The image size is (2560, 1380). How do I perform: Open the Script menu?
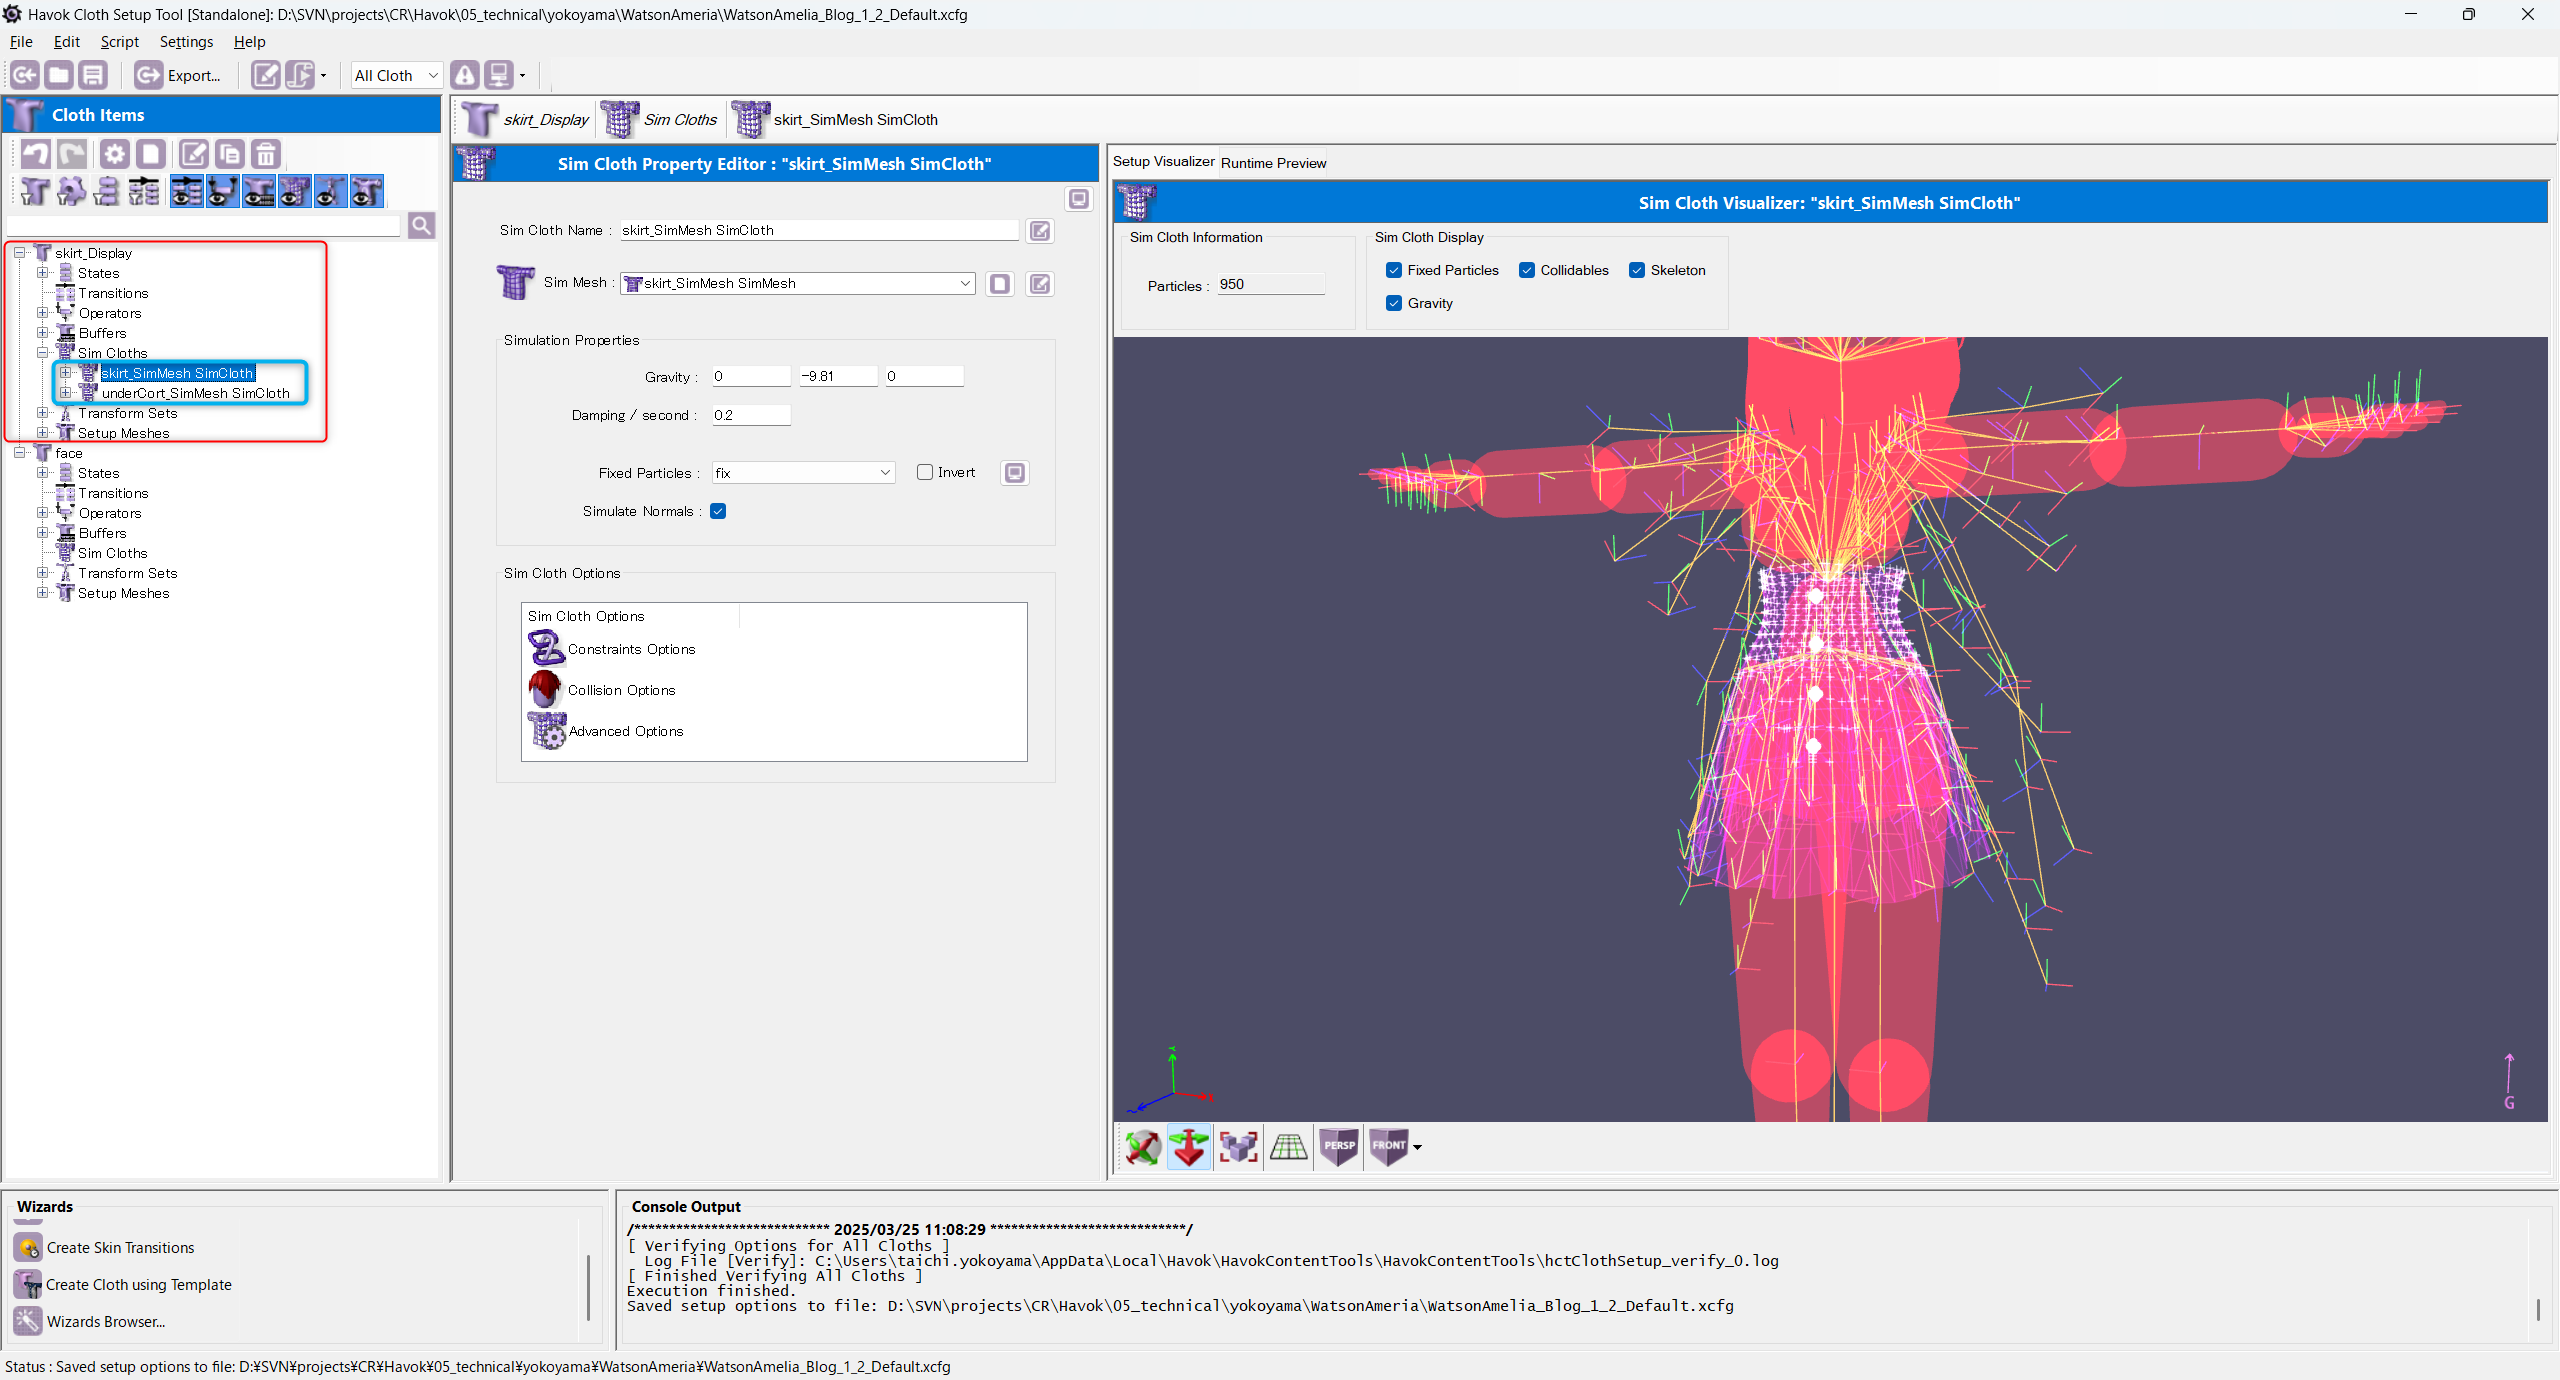(x=119, y=42)
